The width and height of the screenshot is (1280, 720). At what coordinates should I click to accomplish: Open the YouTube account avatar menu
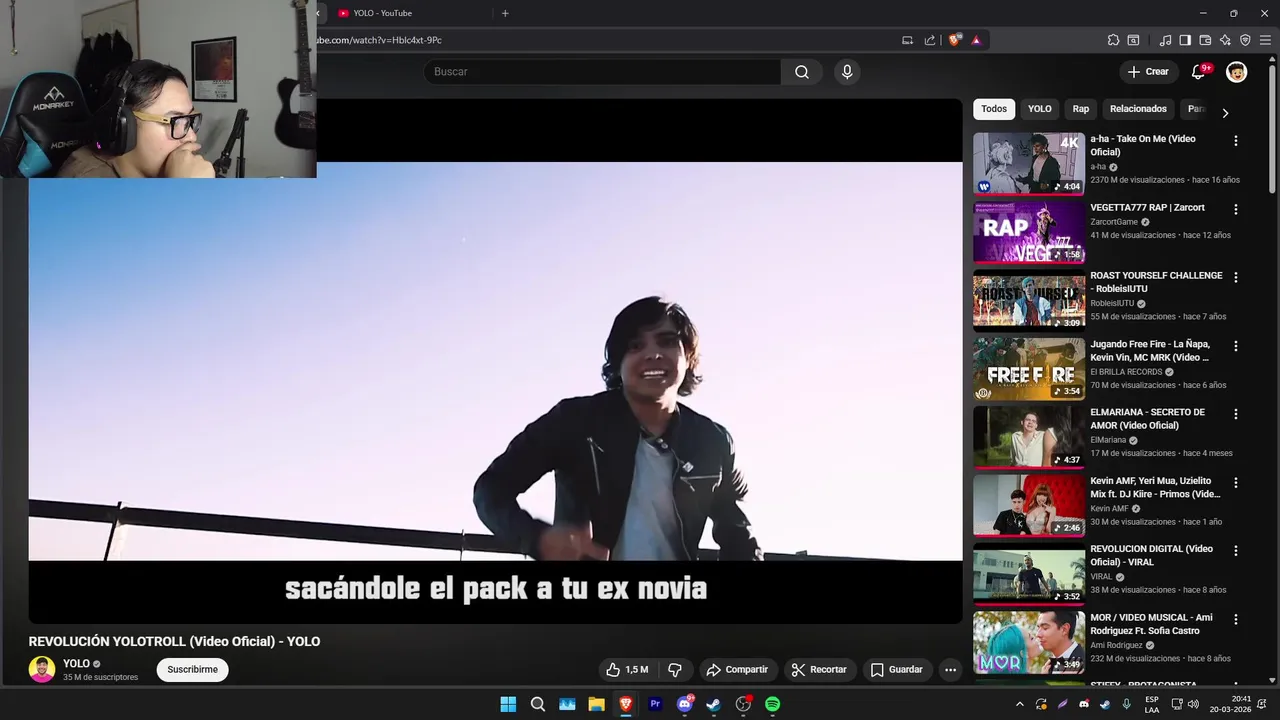(x=1236, y=72)
